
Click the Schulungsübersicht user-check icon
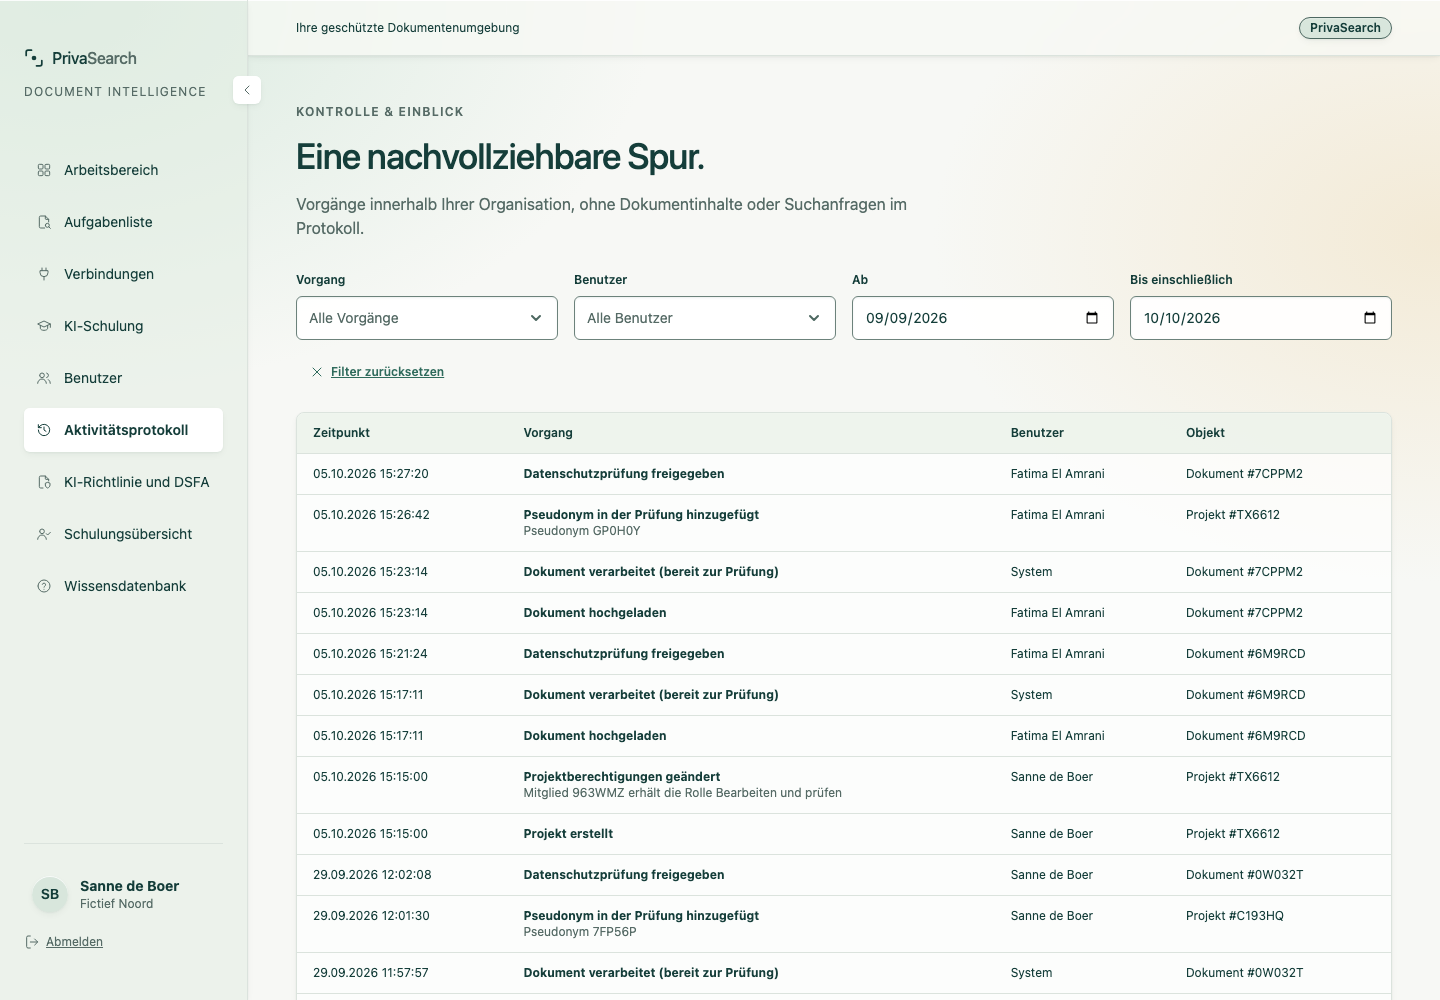tap(44, 534)
